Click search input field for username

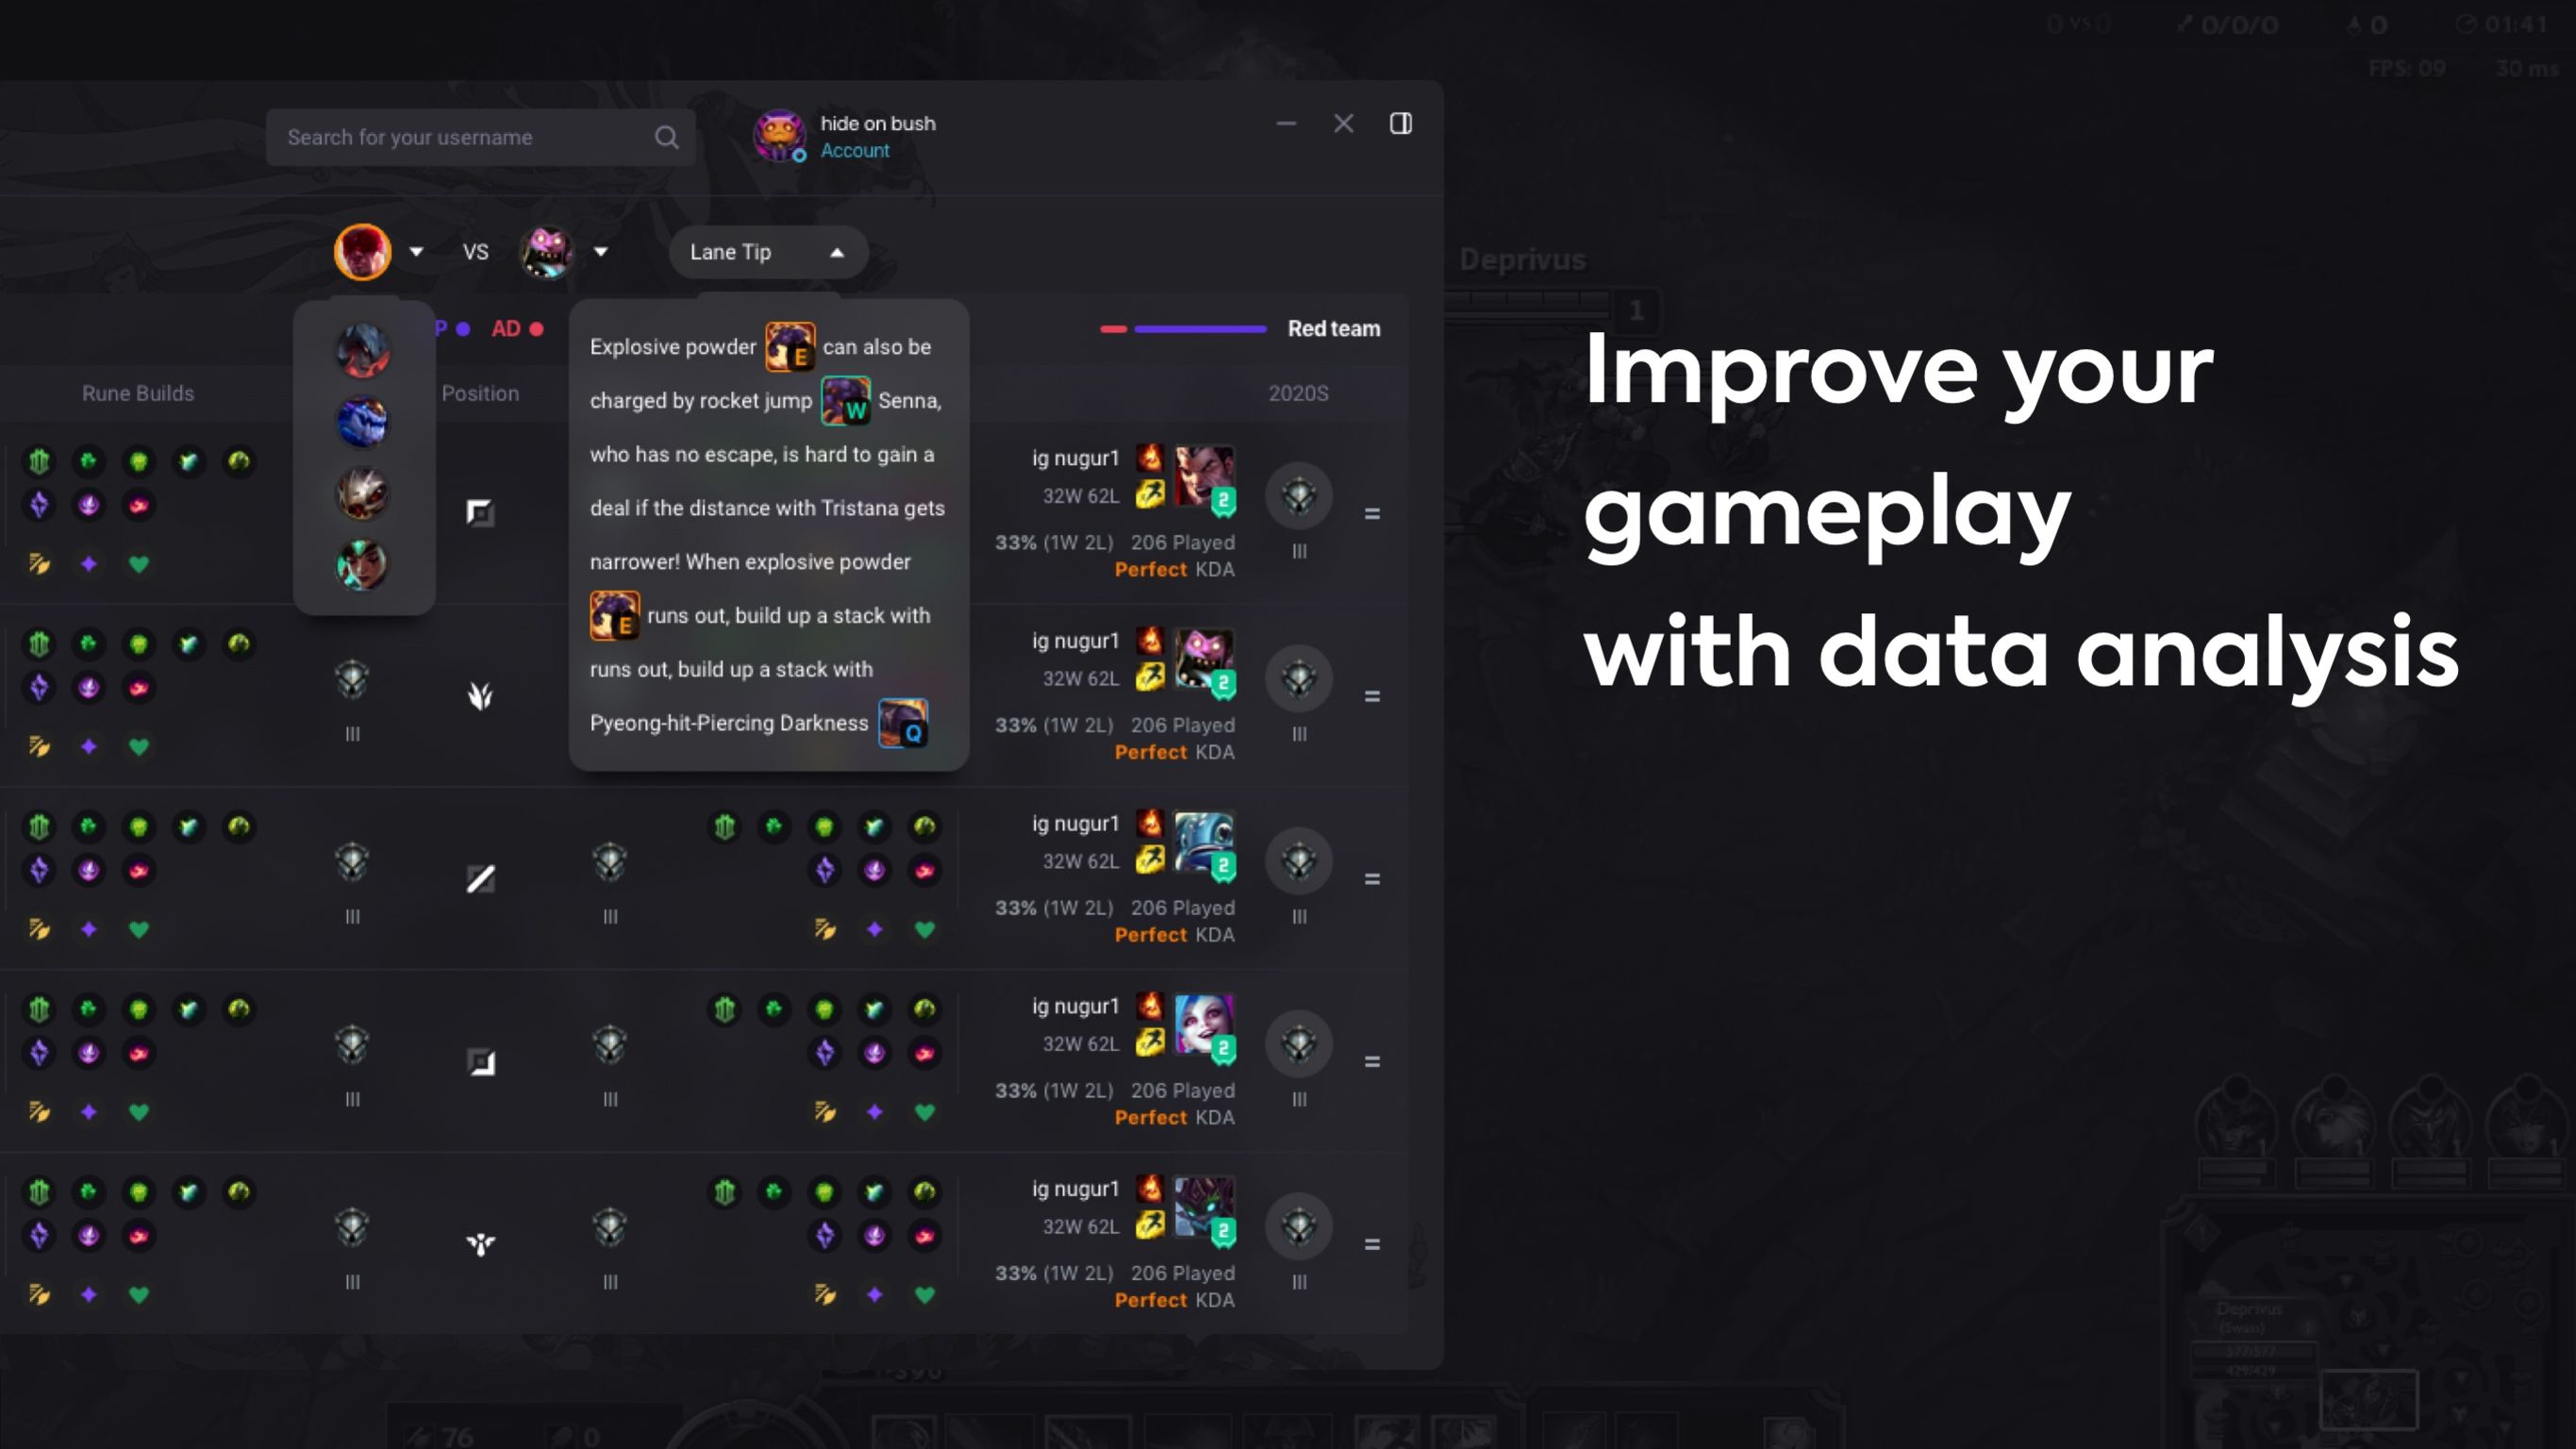[x=477, y=136]
